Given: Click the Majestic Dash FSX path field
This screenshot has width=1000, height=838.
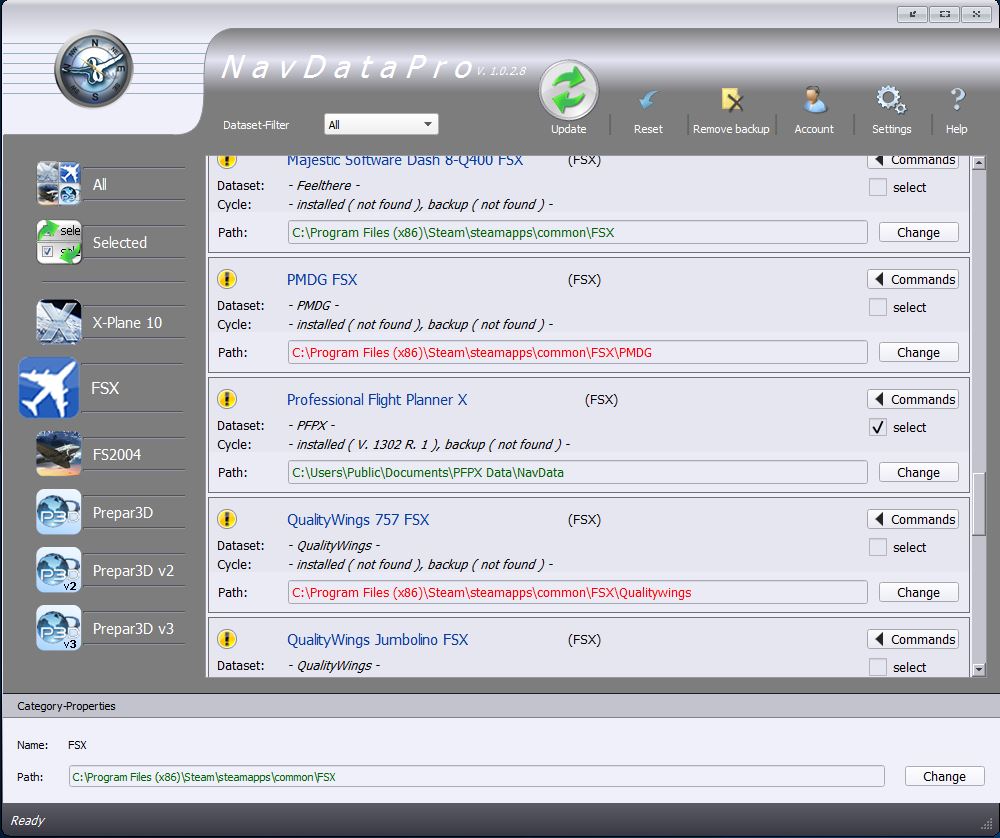Looking at the screenshot, I should [x=578, y=232].
